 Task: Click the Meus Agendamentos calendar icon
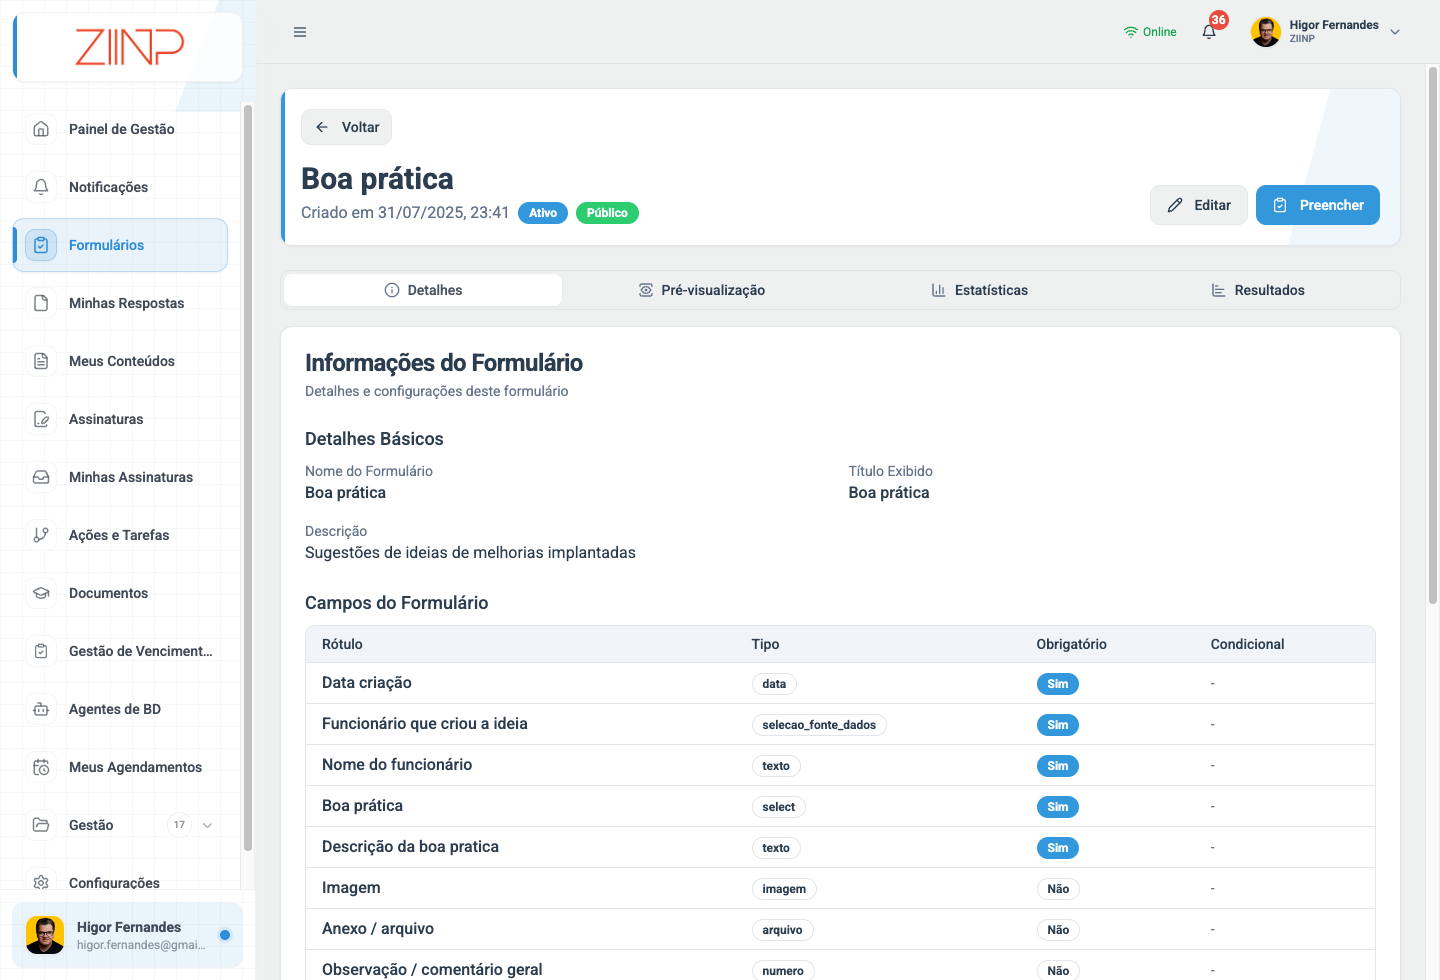coord(41,767)
